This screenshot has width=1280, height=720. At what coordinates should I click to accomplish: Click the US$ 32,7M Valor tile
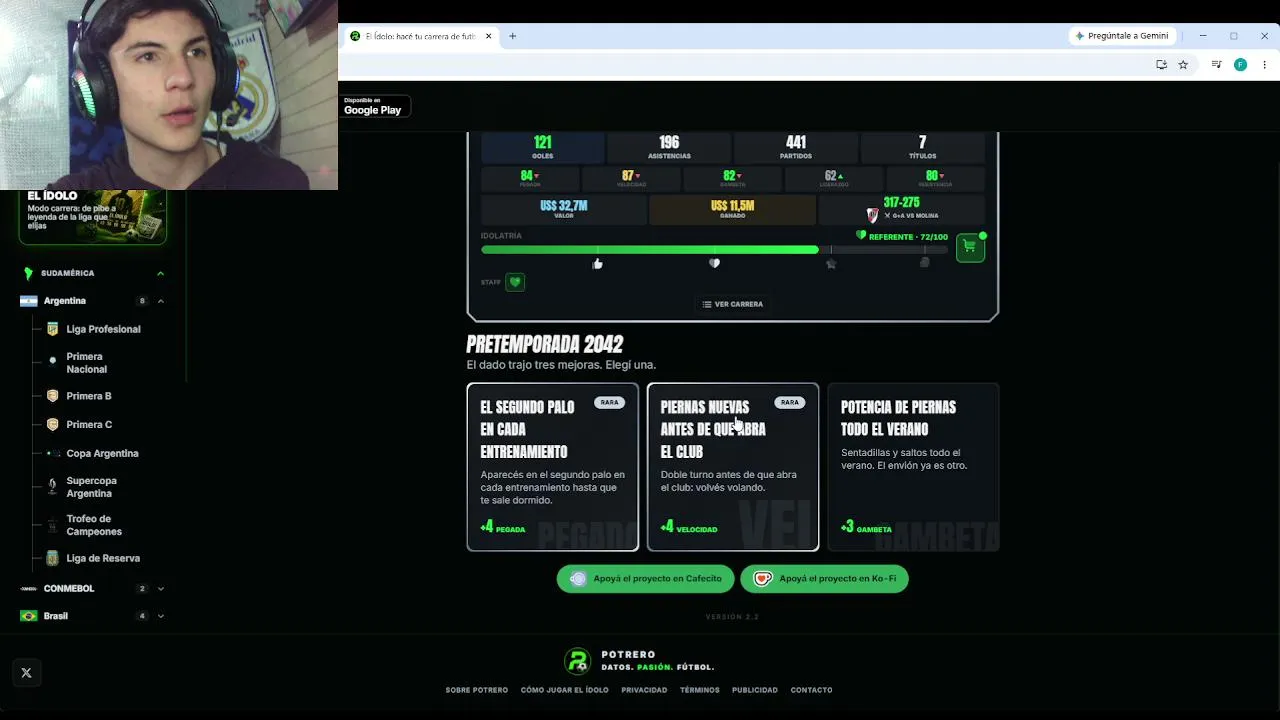pyautogui.click(x=564, y=209)
